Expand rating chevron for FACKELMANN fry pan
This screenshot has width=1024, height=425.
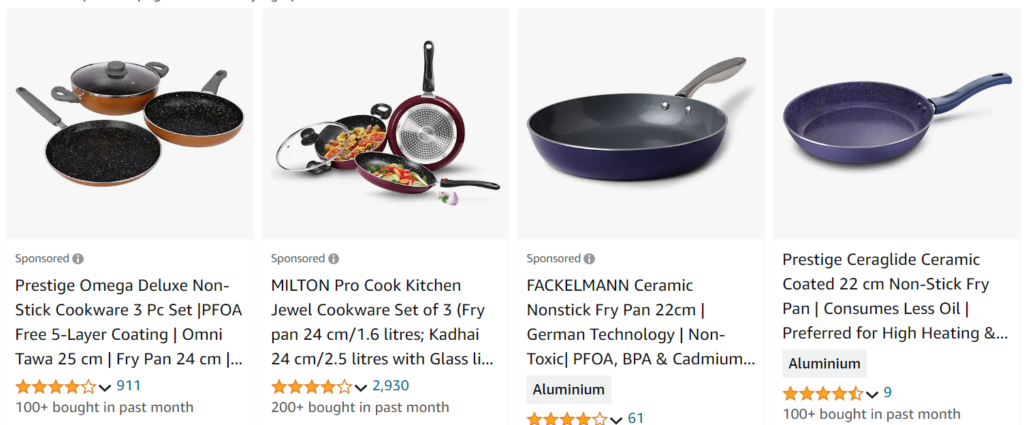point(617,420)
